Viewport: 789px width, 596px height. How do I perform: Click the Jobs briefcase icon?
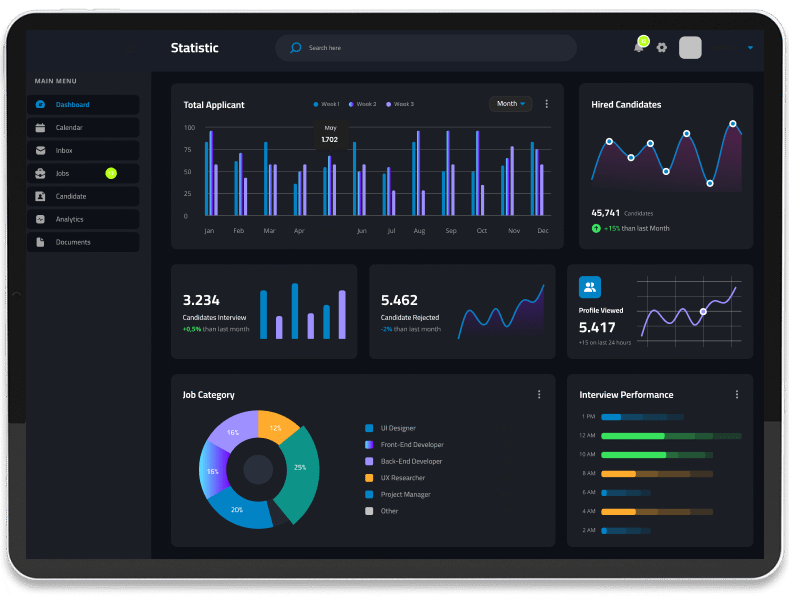coord(40,173)
